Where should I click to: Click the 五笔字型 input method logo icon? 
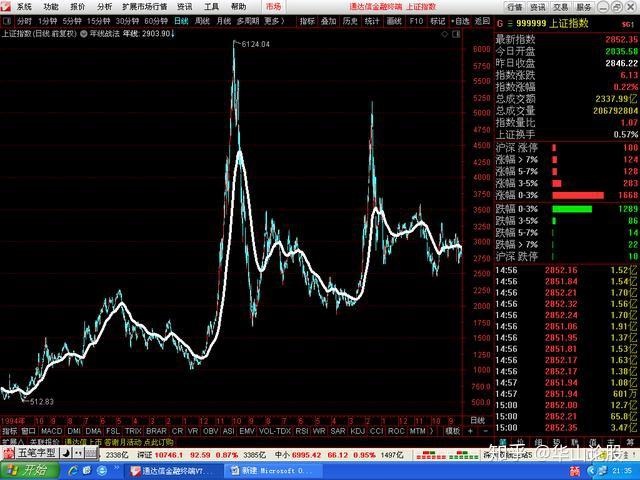point(8,453)
